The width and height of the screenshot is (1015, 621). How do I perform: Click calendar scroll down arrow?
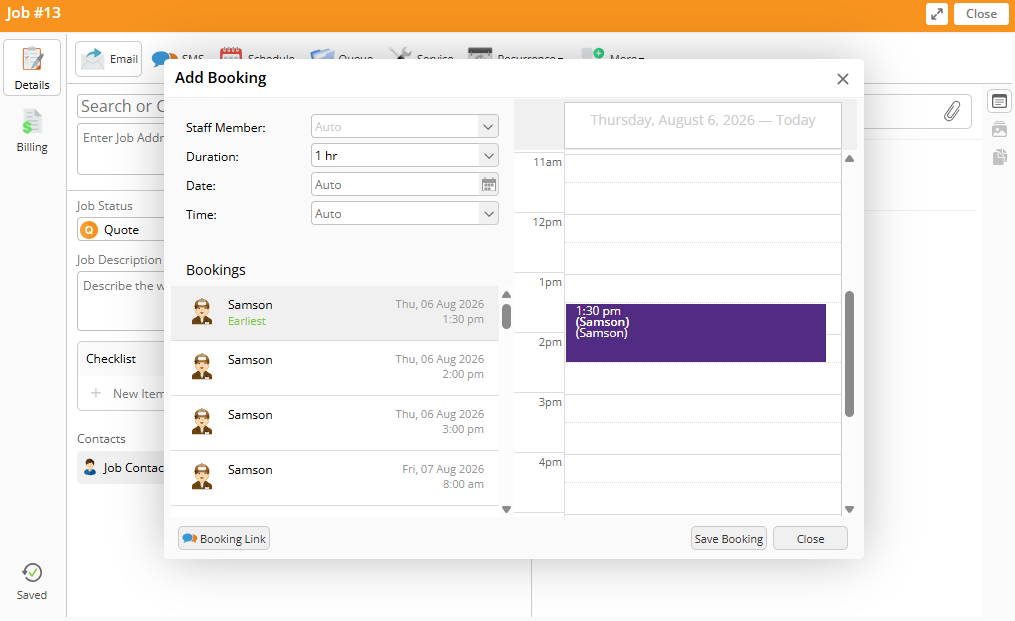coord(849,510)
